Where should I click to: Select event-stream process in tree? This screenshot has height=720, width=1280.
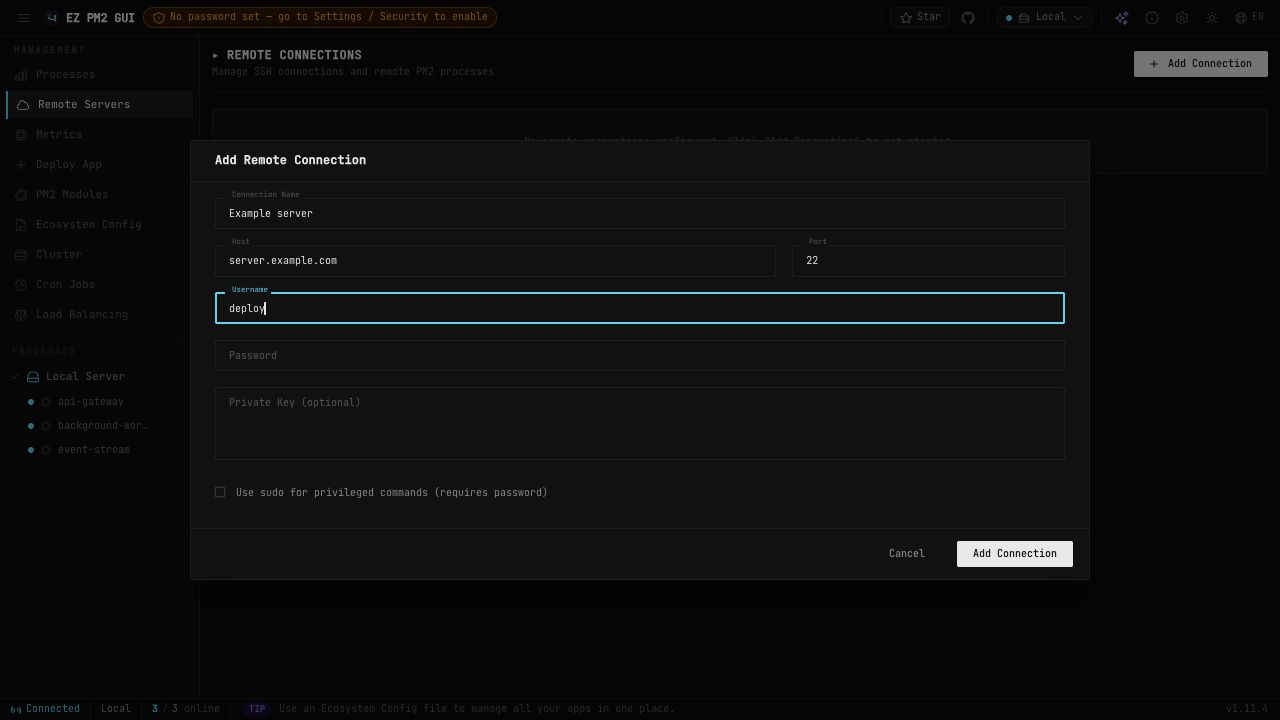[94, 450]
